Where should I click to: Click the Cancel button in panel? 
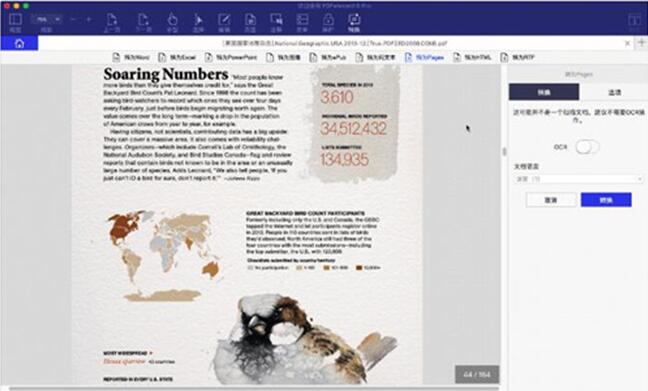coord(551,200)
